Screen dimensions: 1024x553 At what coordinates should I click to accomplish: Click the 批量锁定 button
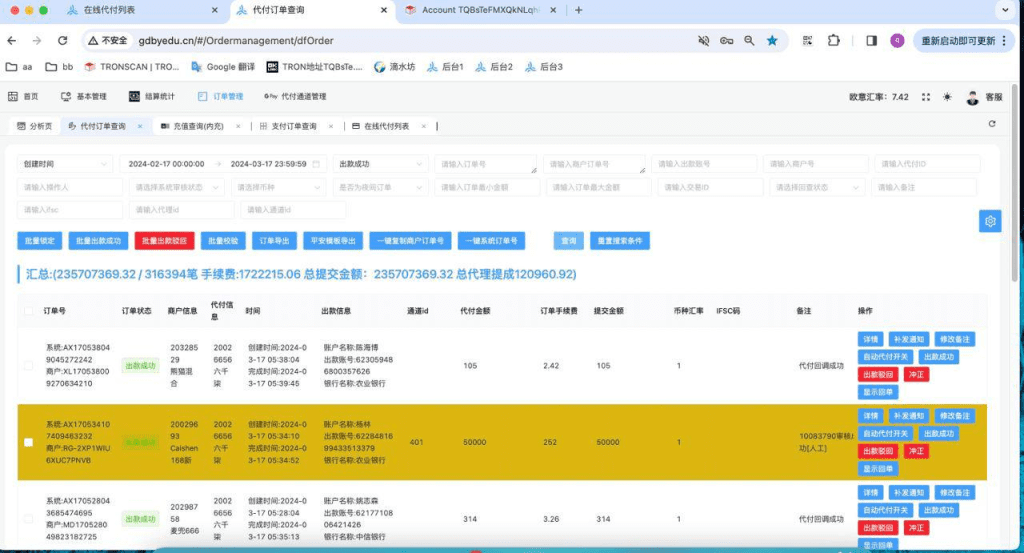[x=40, y=241]
